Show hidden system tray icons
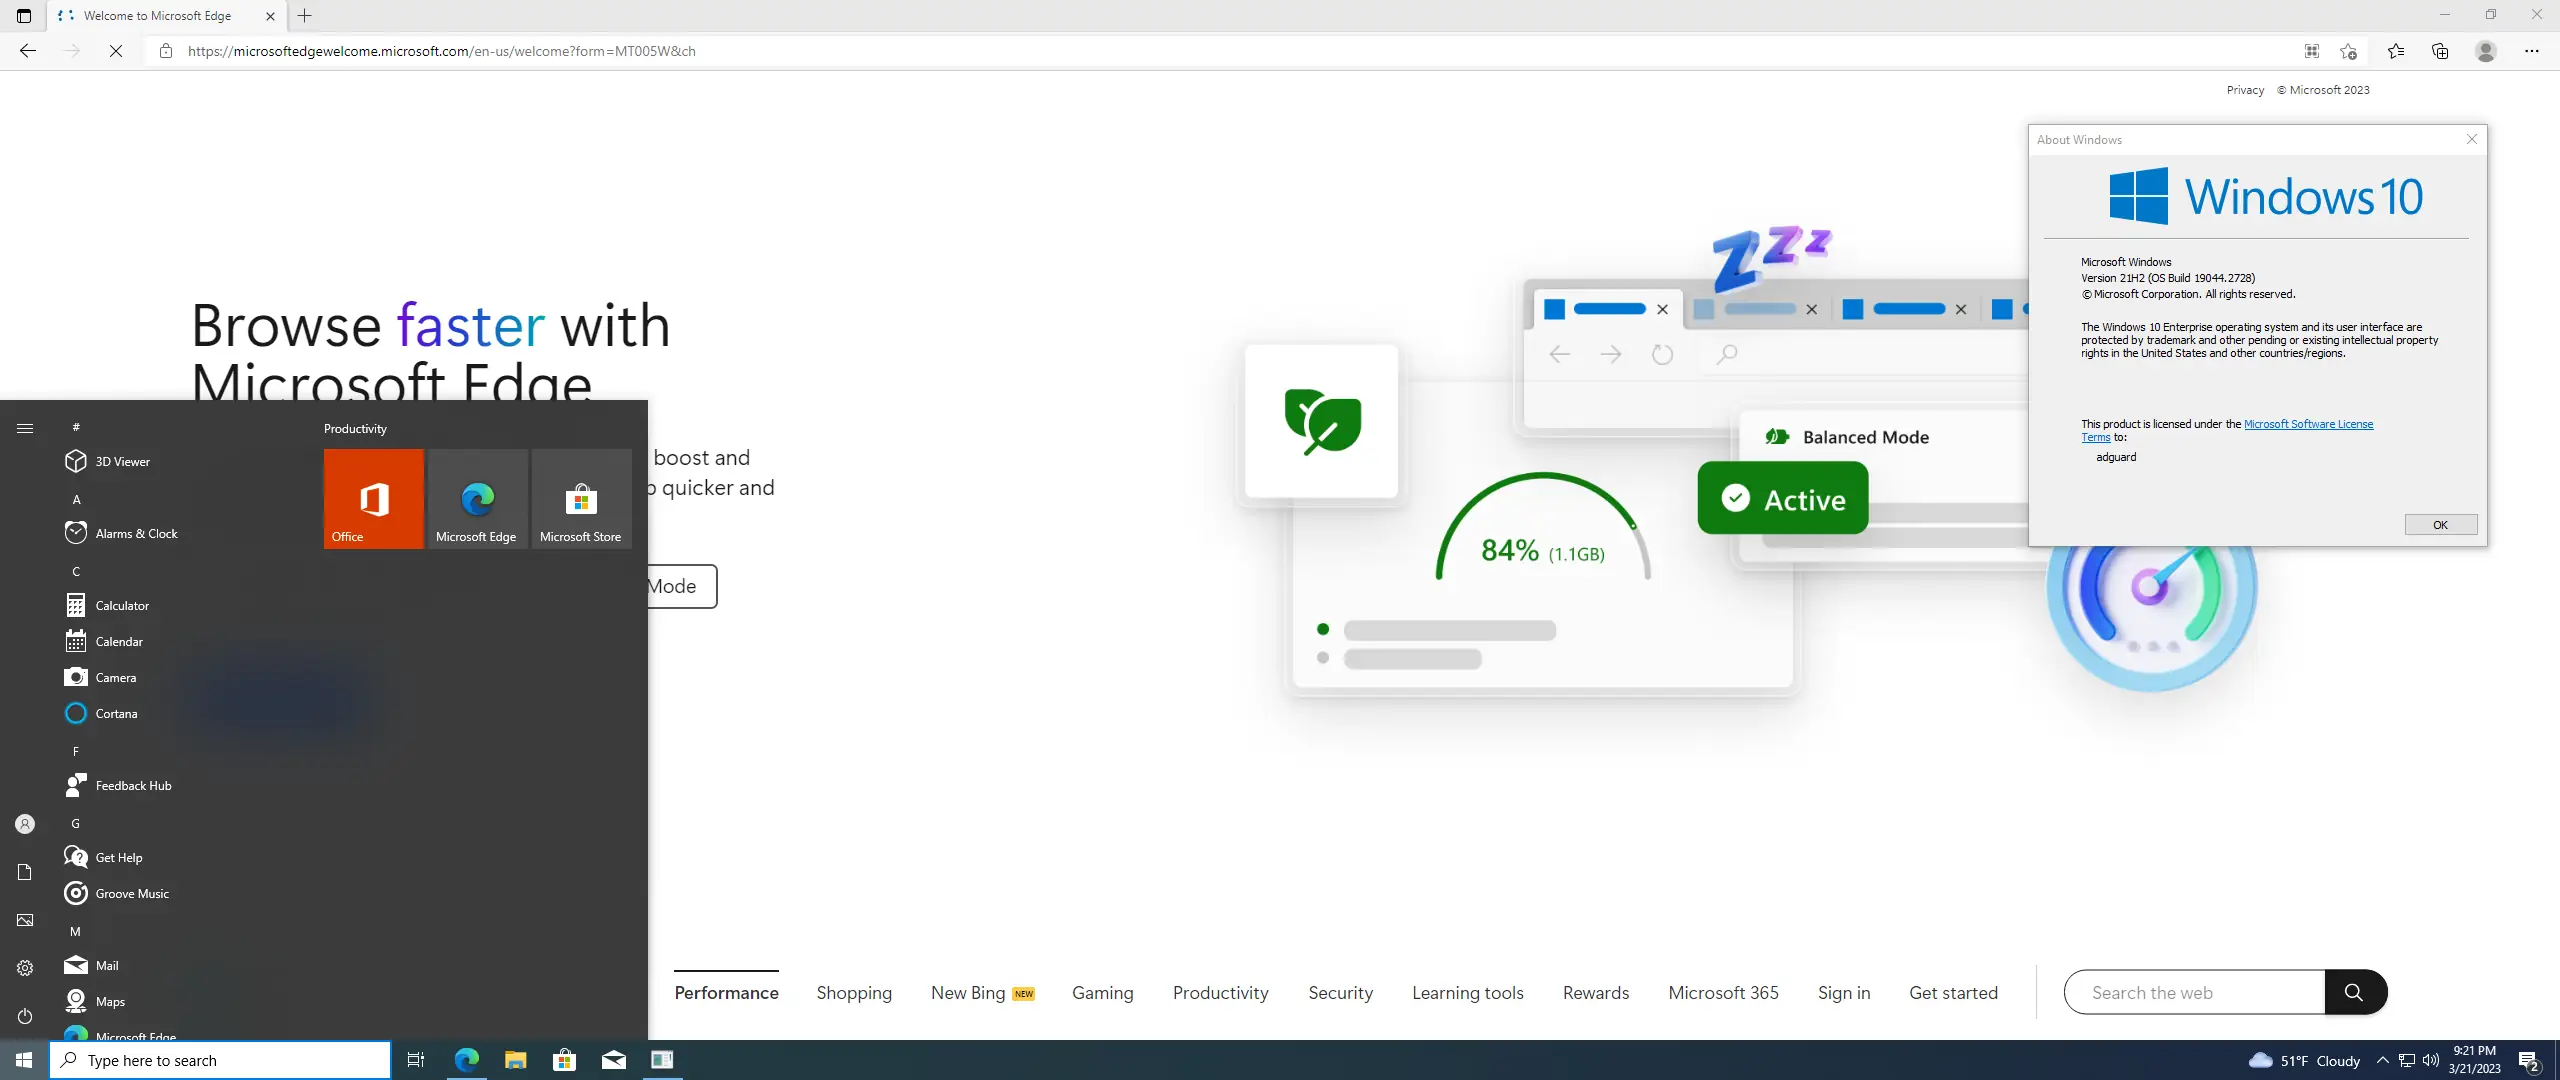2560x1080 pixels. (2382, 1060)
